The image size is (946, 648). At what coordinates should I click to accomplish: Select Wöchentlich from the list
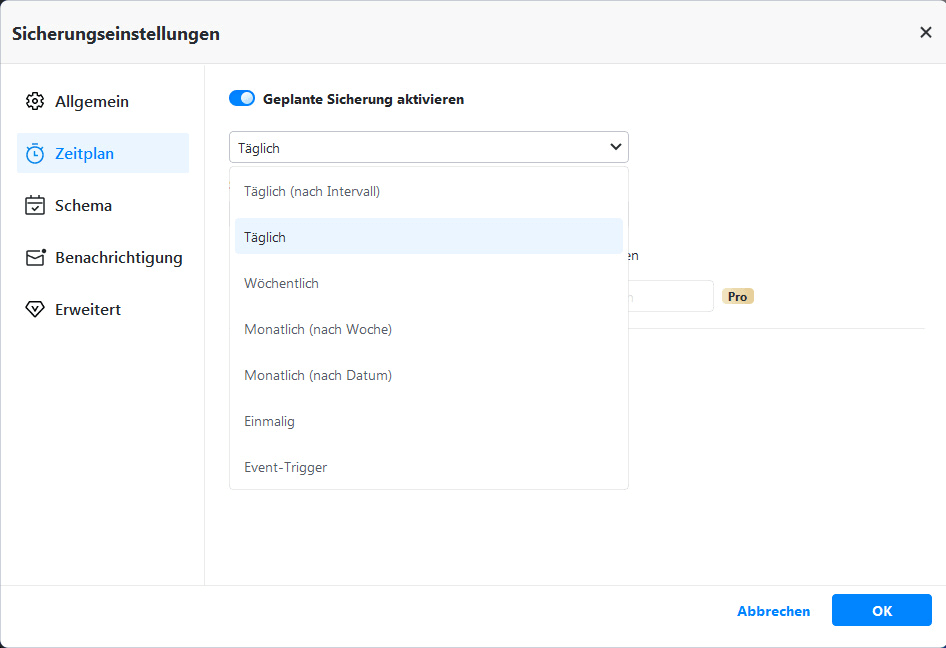point(282,283)
